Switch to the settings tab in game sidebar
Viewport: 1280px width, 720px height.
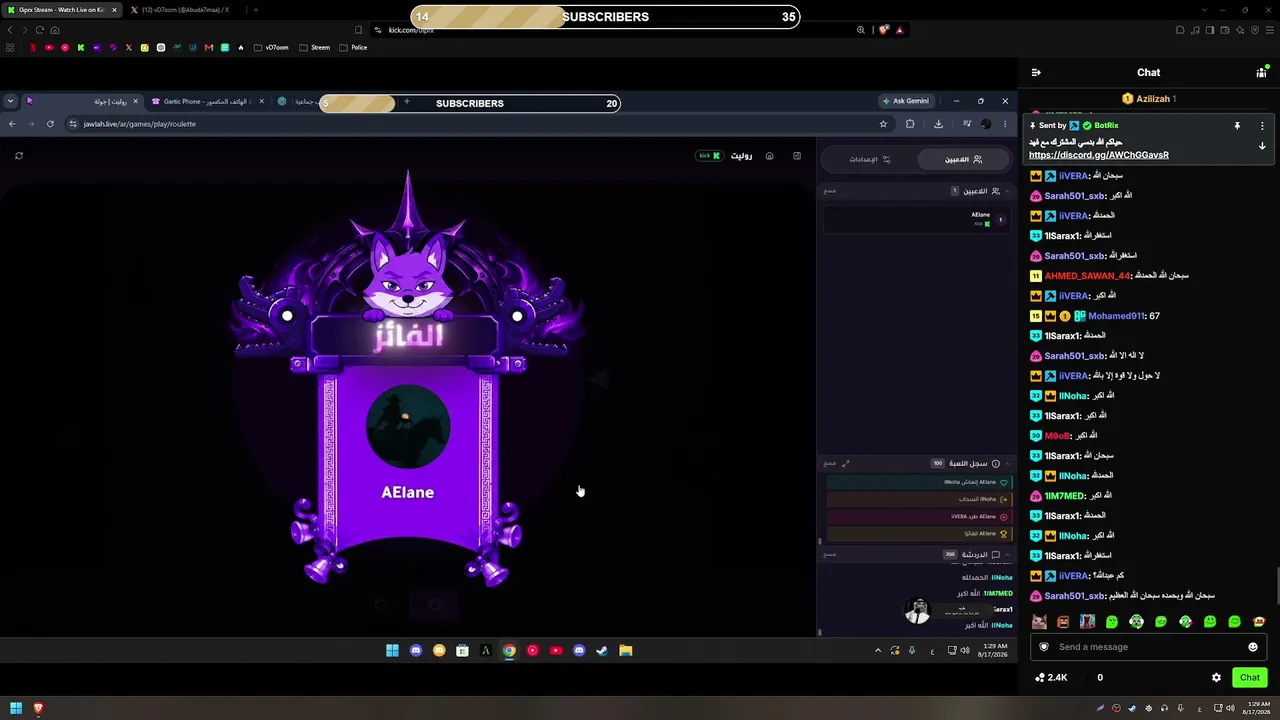[870, 159]
